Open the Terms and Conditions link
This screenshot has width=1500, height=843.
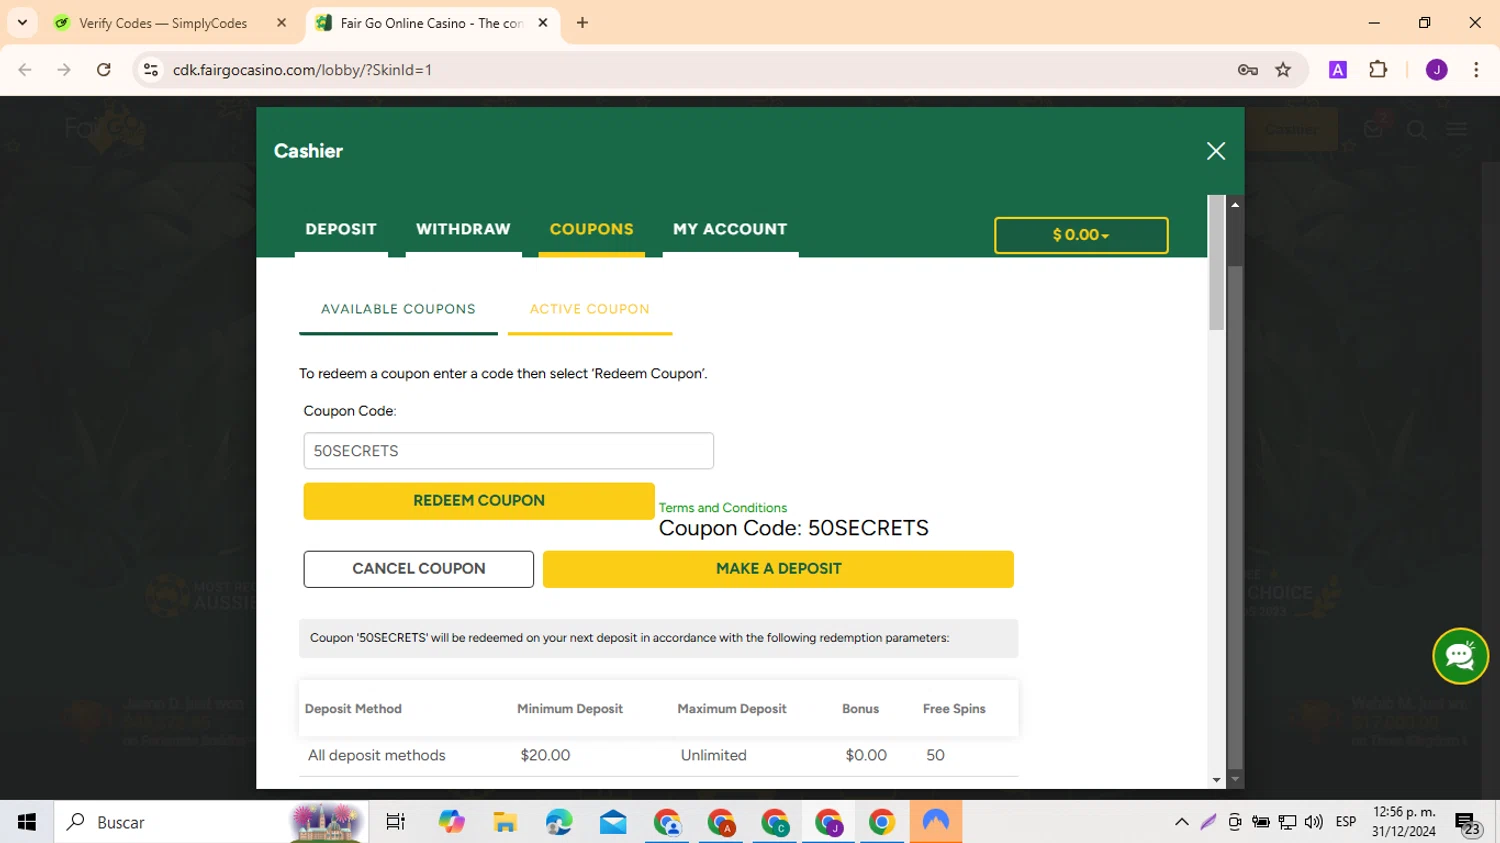tap(722, 508)
